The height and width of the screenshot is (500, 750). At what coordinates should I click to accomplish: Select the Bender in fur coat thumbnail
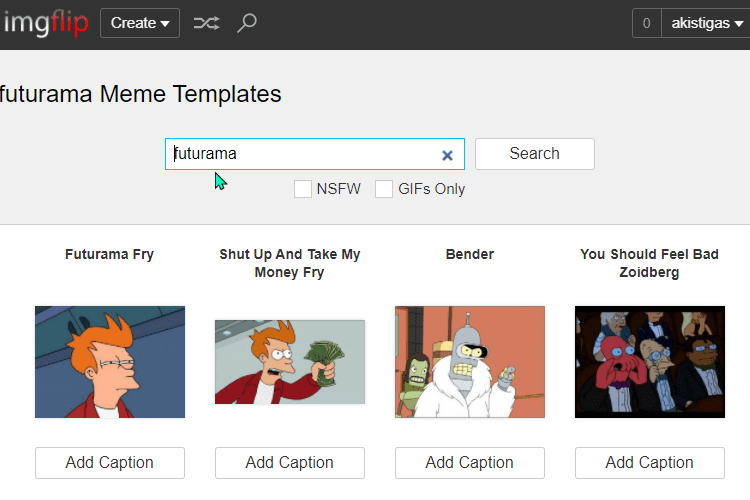[x=470, y=362]
